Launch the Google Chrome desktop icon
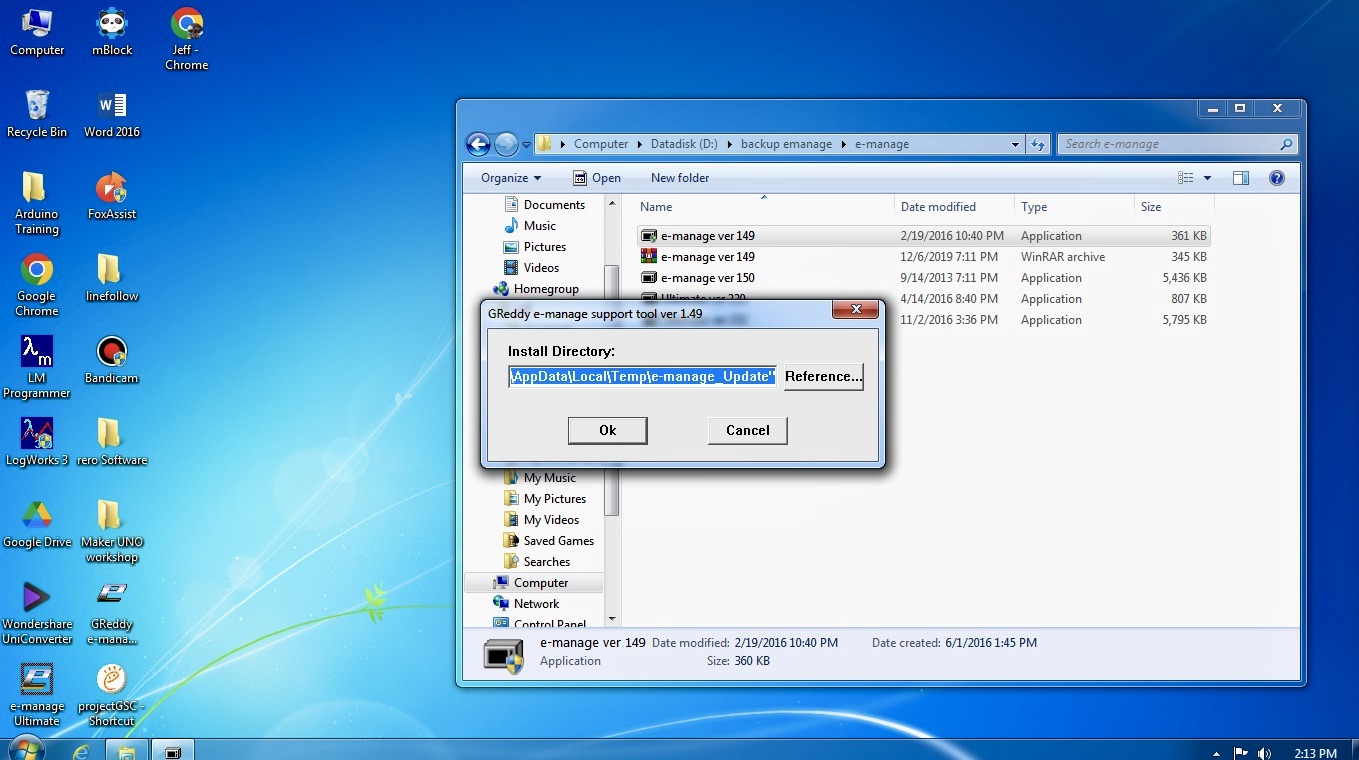The height and width of the screenshot is (760, 1359). [37, 285]
